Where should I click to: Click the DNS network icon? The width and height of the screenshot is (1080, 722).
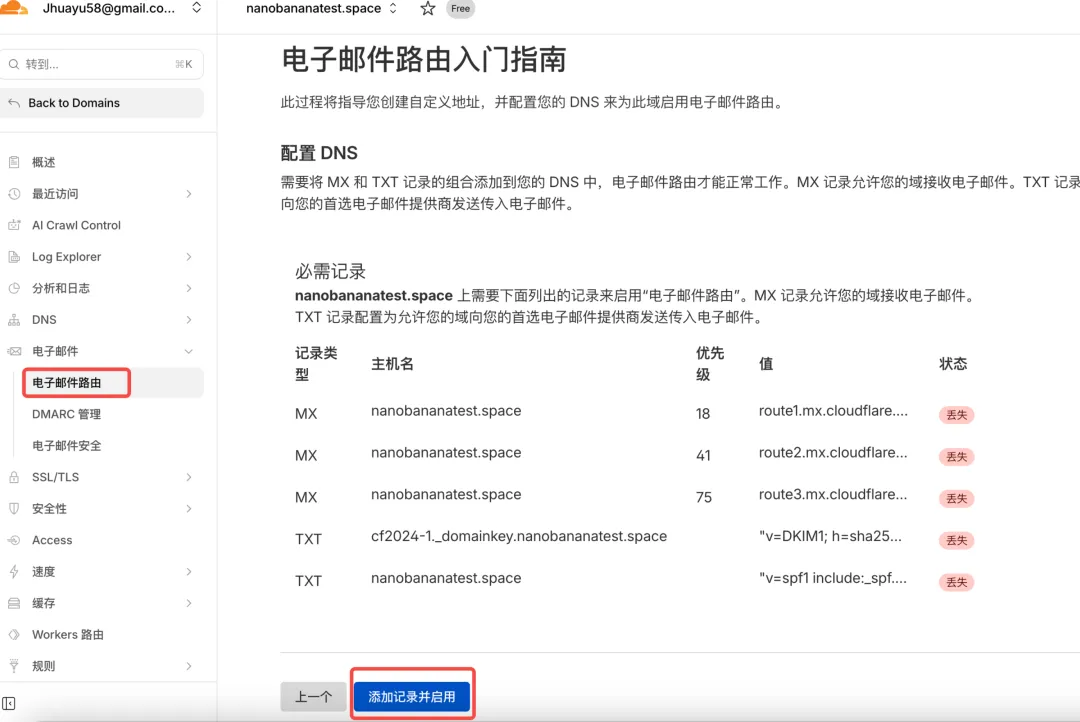click(14, 320)
